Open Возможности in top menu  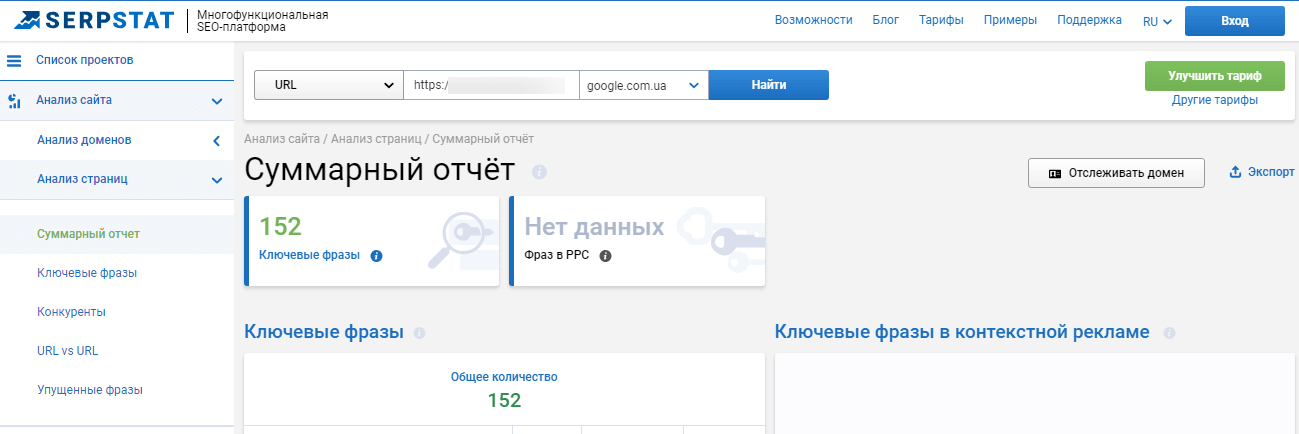[x=813, y=20]
